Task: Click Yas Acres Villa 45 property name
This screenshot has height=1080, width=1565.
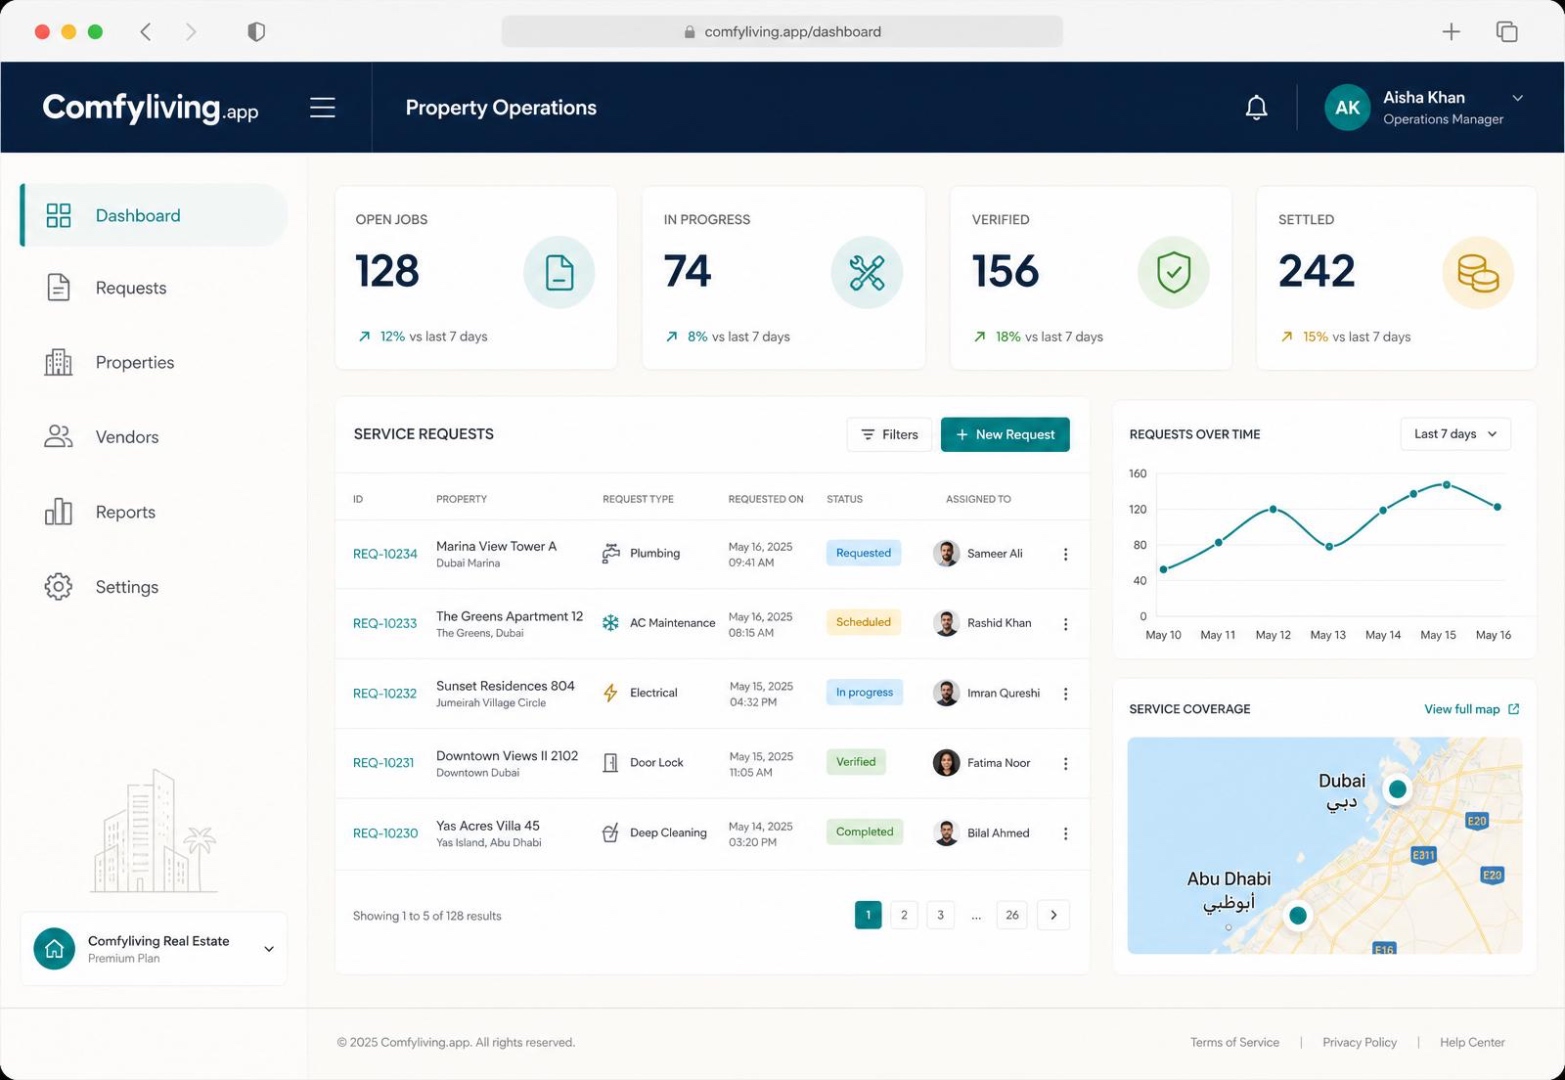Action: coord(487,826)
